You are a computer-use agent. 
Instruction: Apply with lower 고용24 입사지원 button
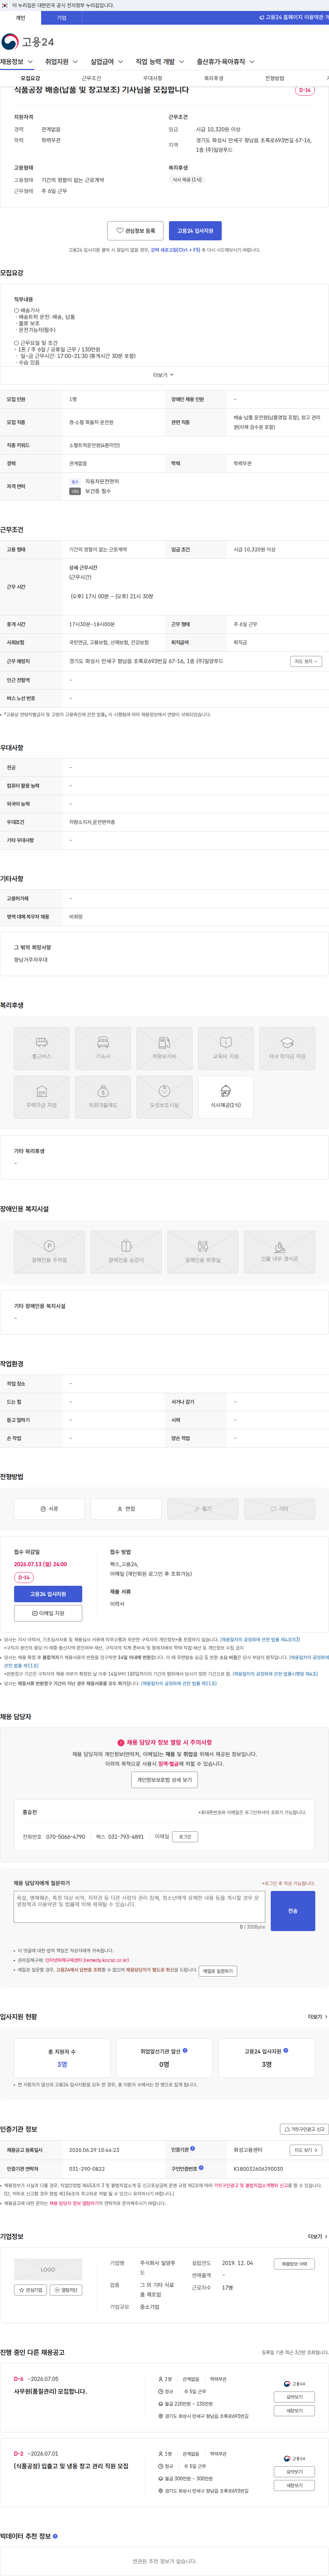click(x=48, y=1594)
